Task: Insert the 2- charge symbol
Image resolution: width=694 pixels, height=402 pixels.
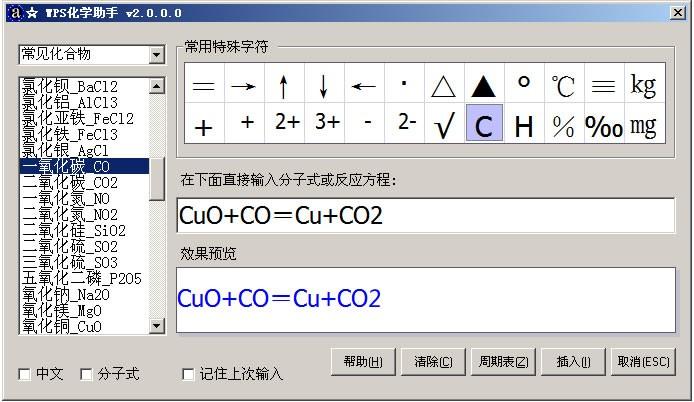Action: pyautogui.click(x=404, y=124)
